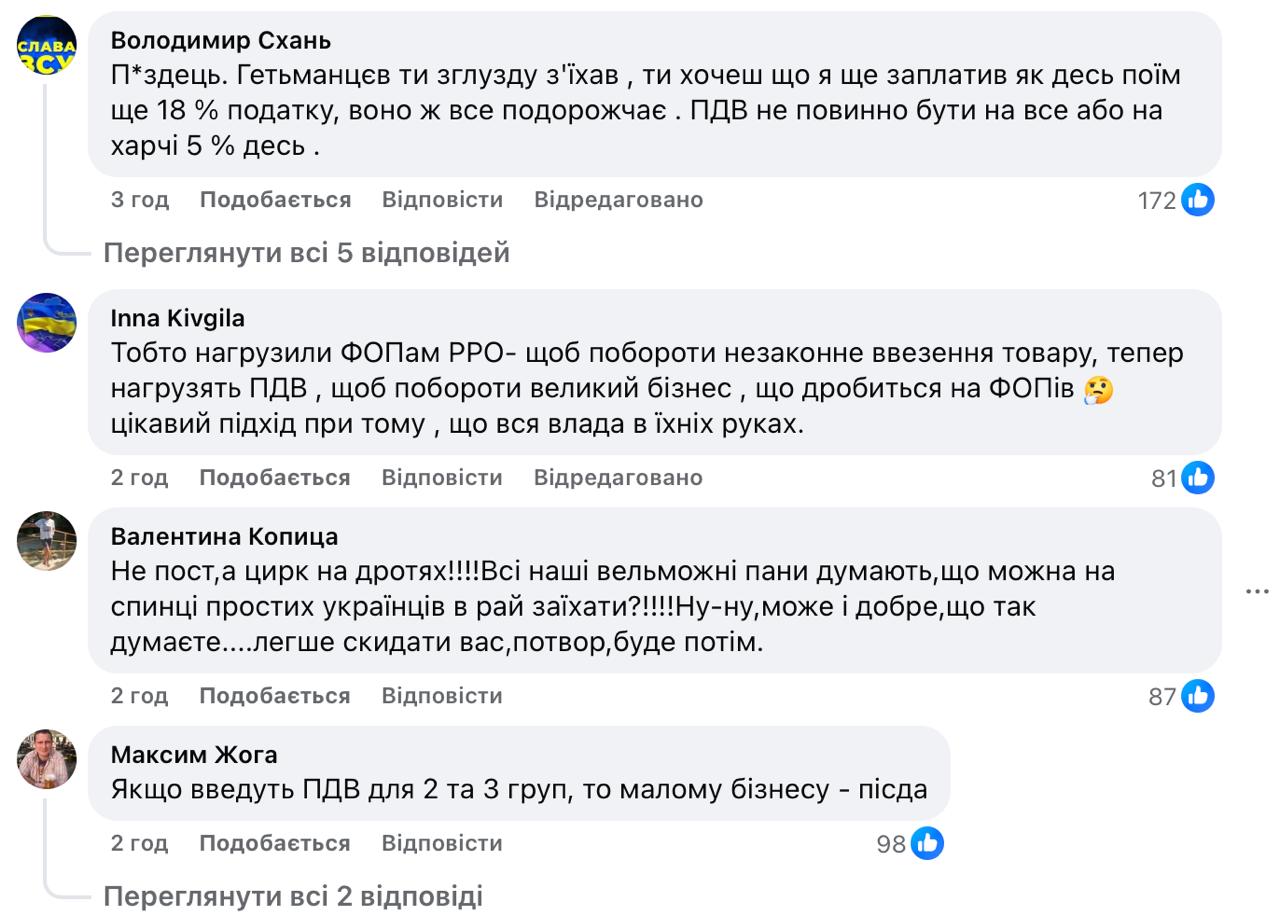Open Inna Kivgila profile avatar
Viewport: 1280px width, 916px height.
pyautogui.click(x=47, y=323)
